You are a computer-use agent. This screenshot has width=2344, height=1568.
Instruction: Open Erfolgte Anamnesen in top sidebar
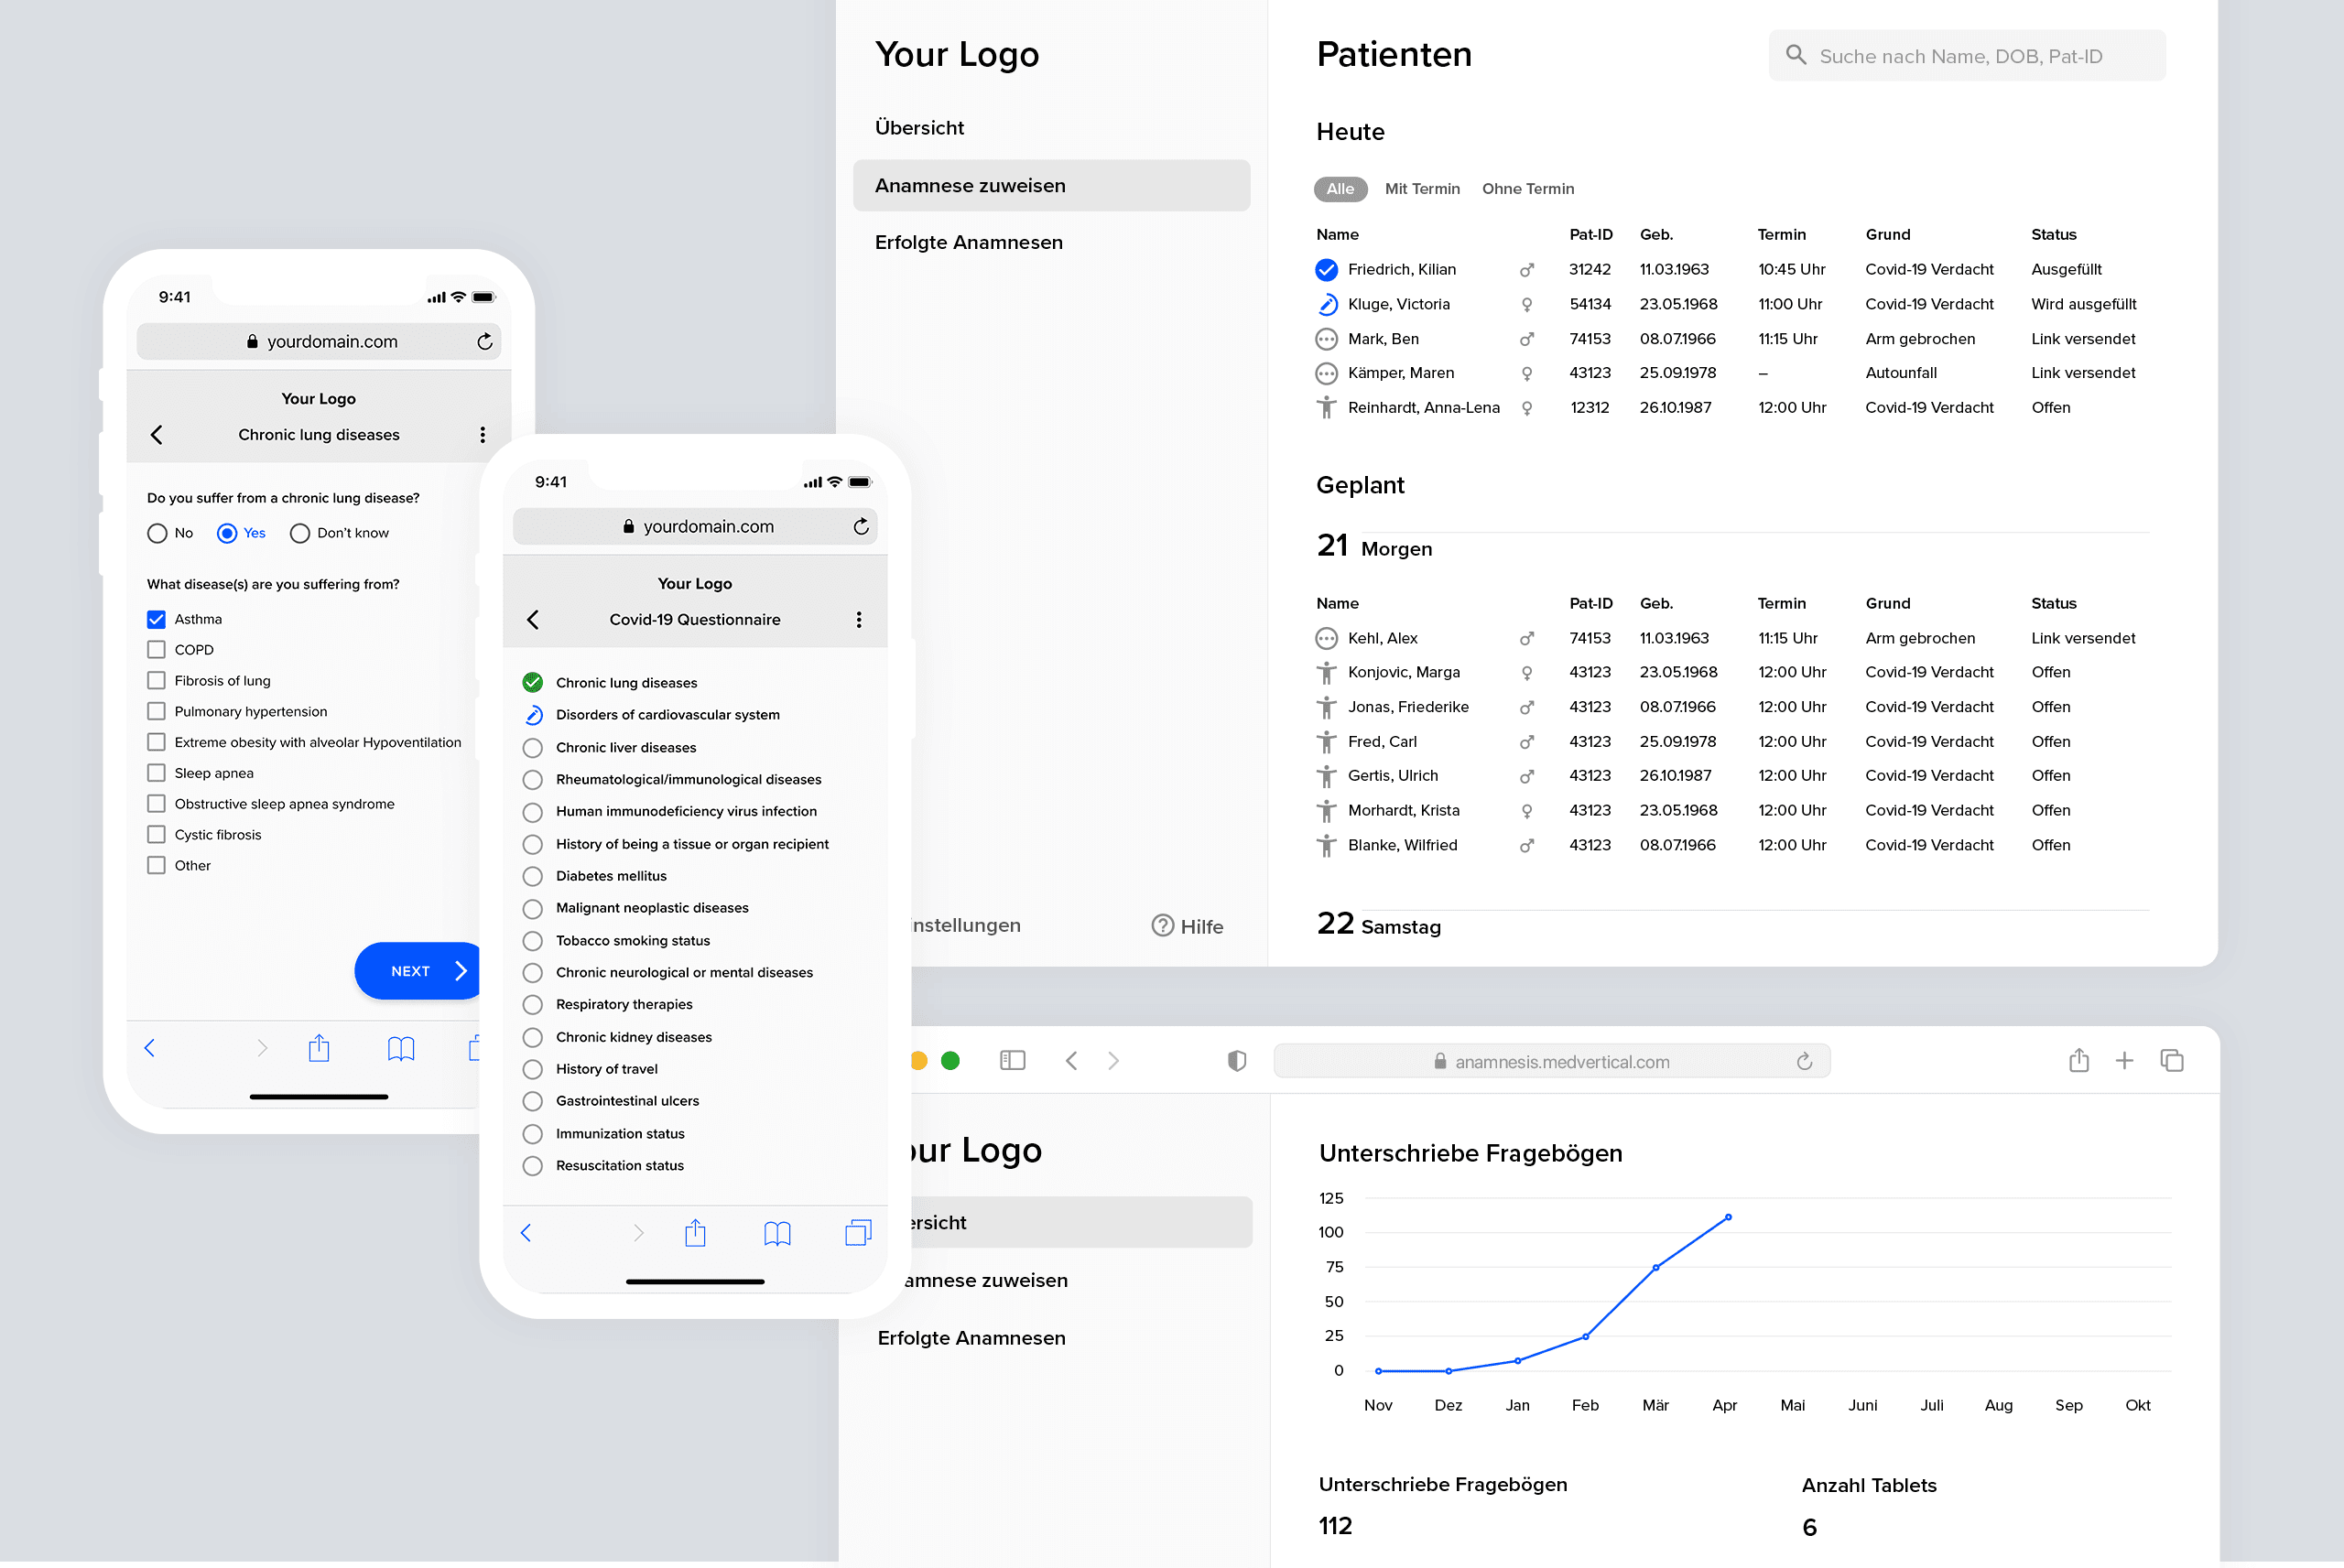click(968, 242)
